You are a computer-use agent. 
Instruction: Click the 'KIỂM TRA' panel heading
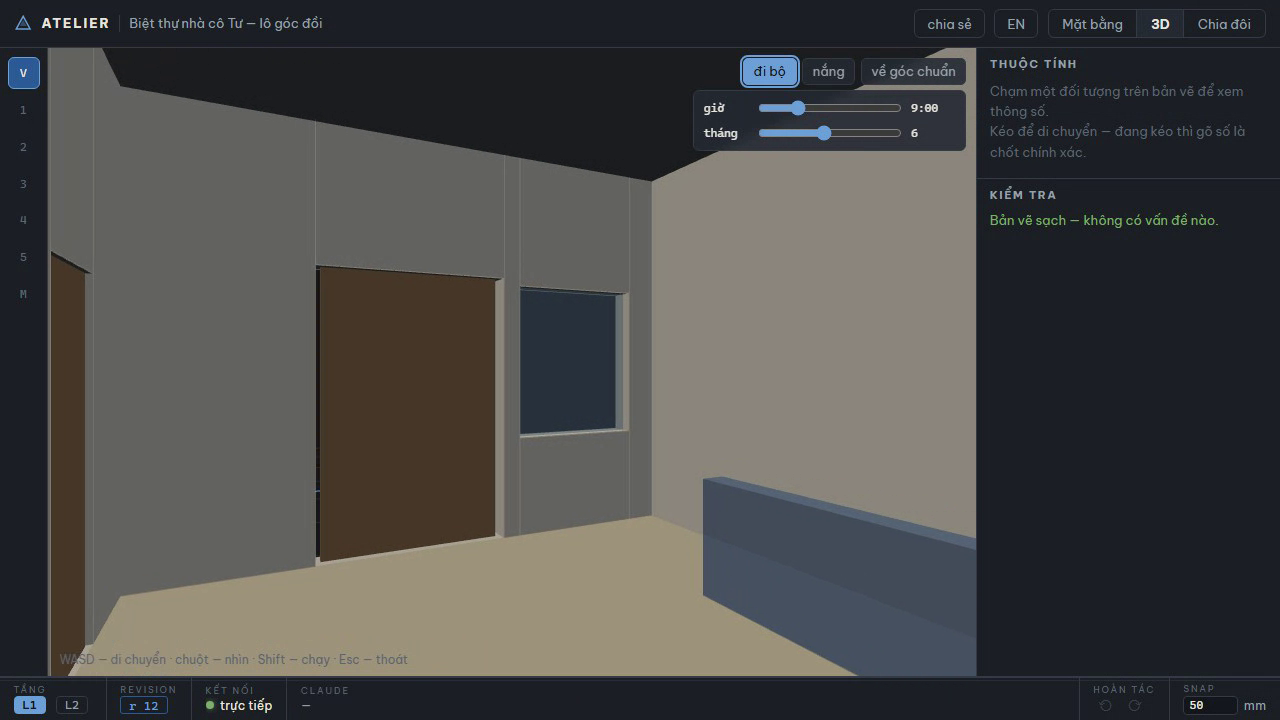(x=1023, y=195)
